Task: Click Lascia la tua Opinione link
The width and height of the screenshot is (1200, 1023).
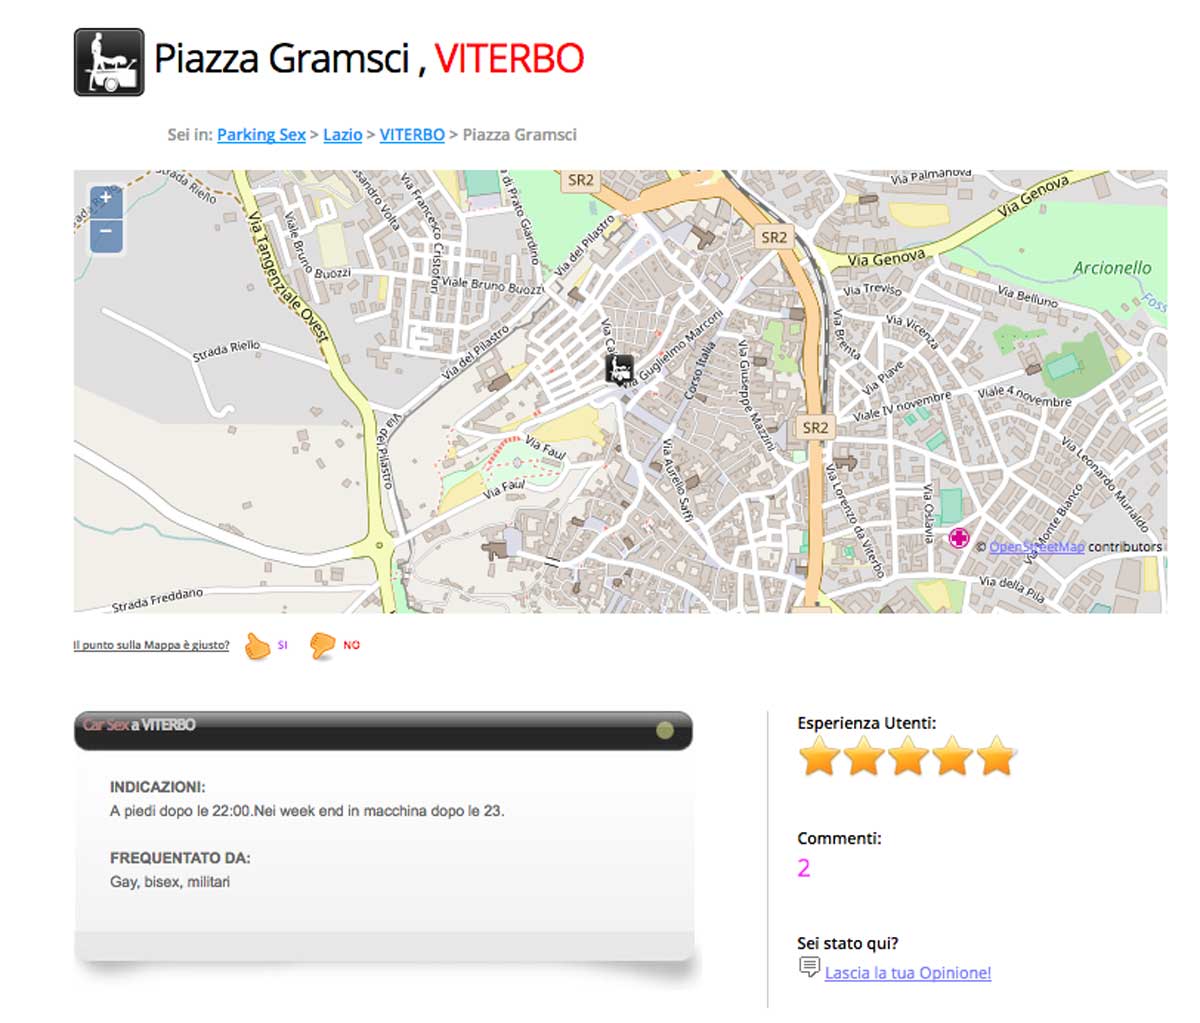Action: point(908,973)
